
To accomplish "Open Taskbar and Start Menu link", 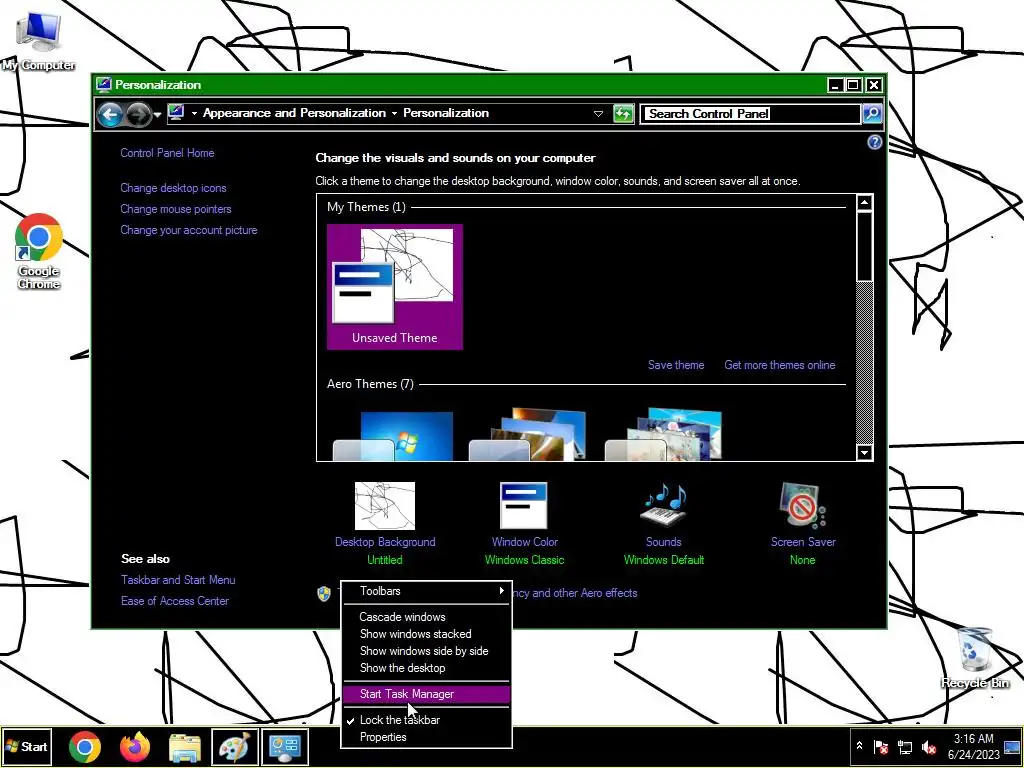I will point(178,580).
